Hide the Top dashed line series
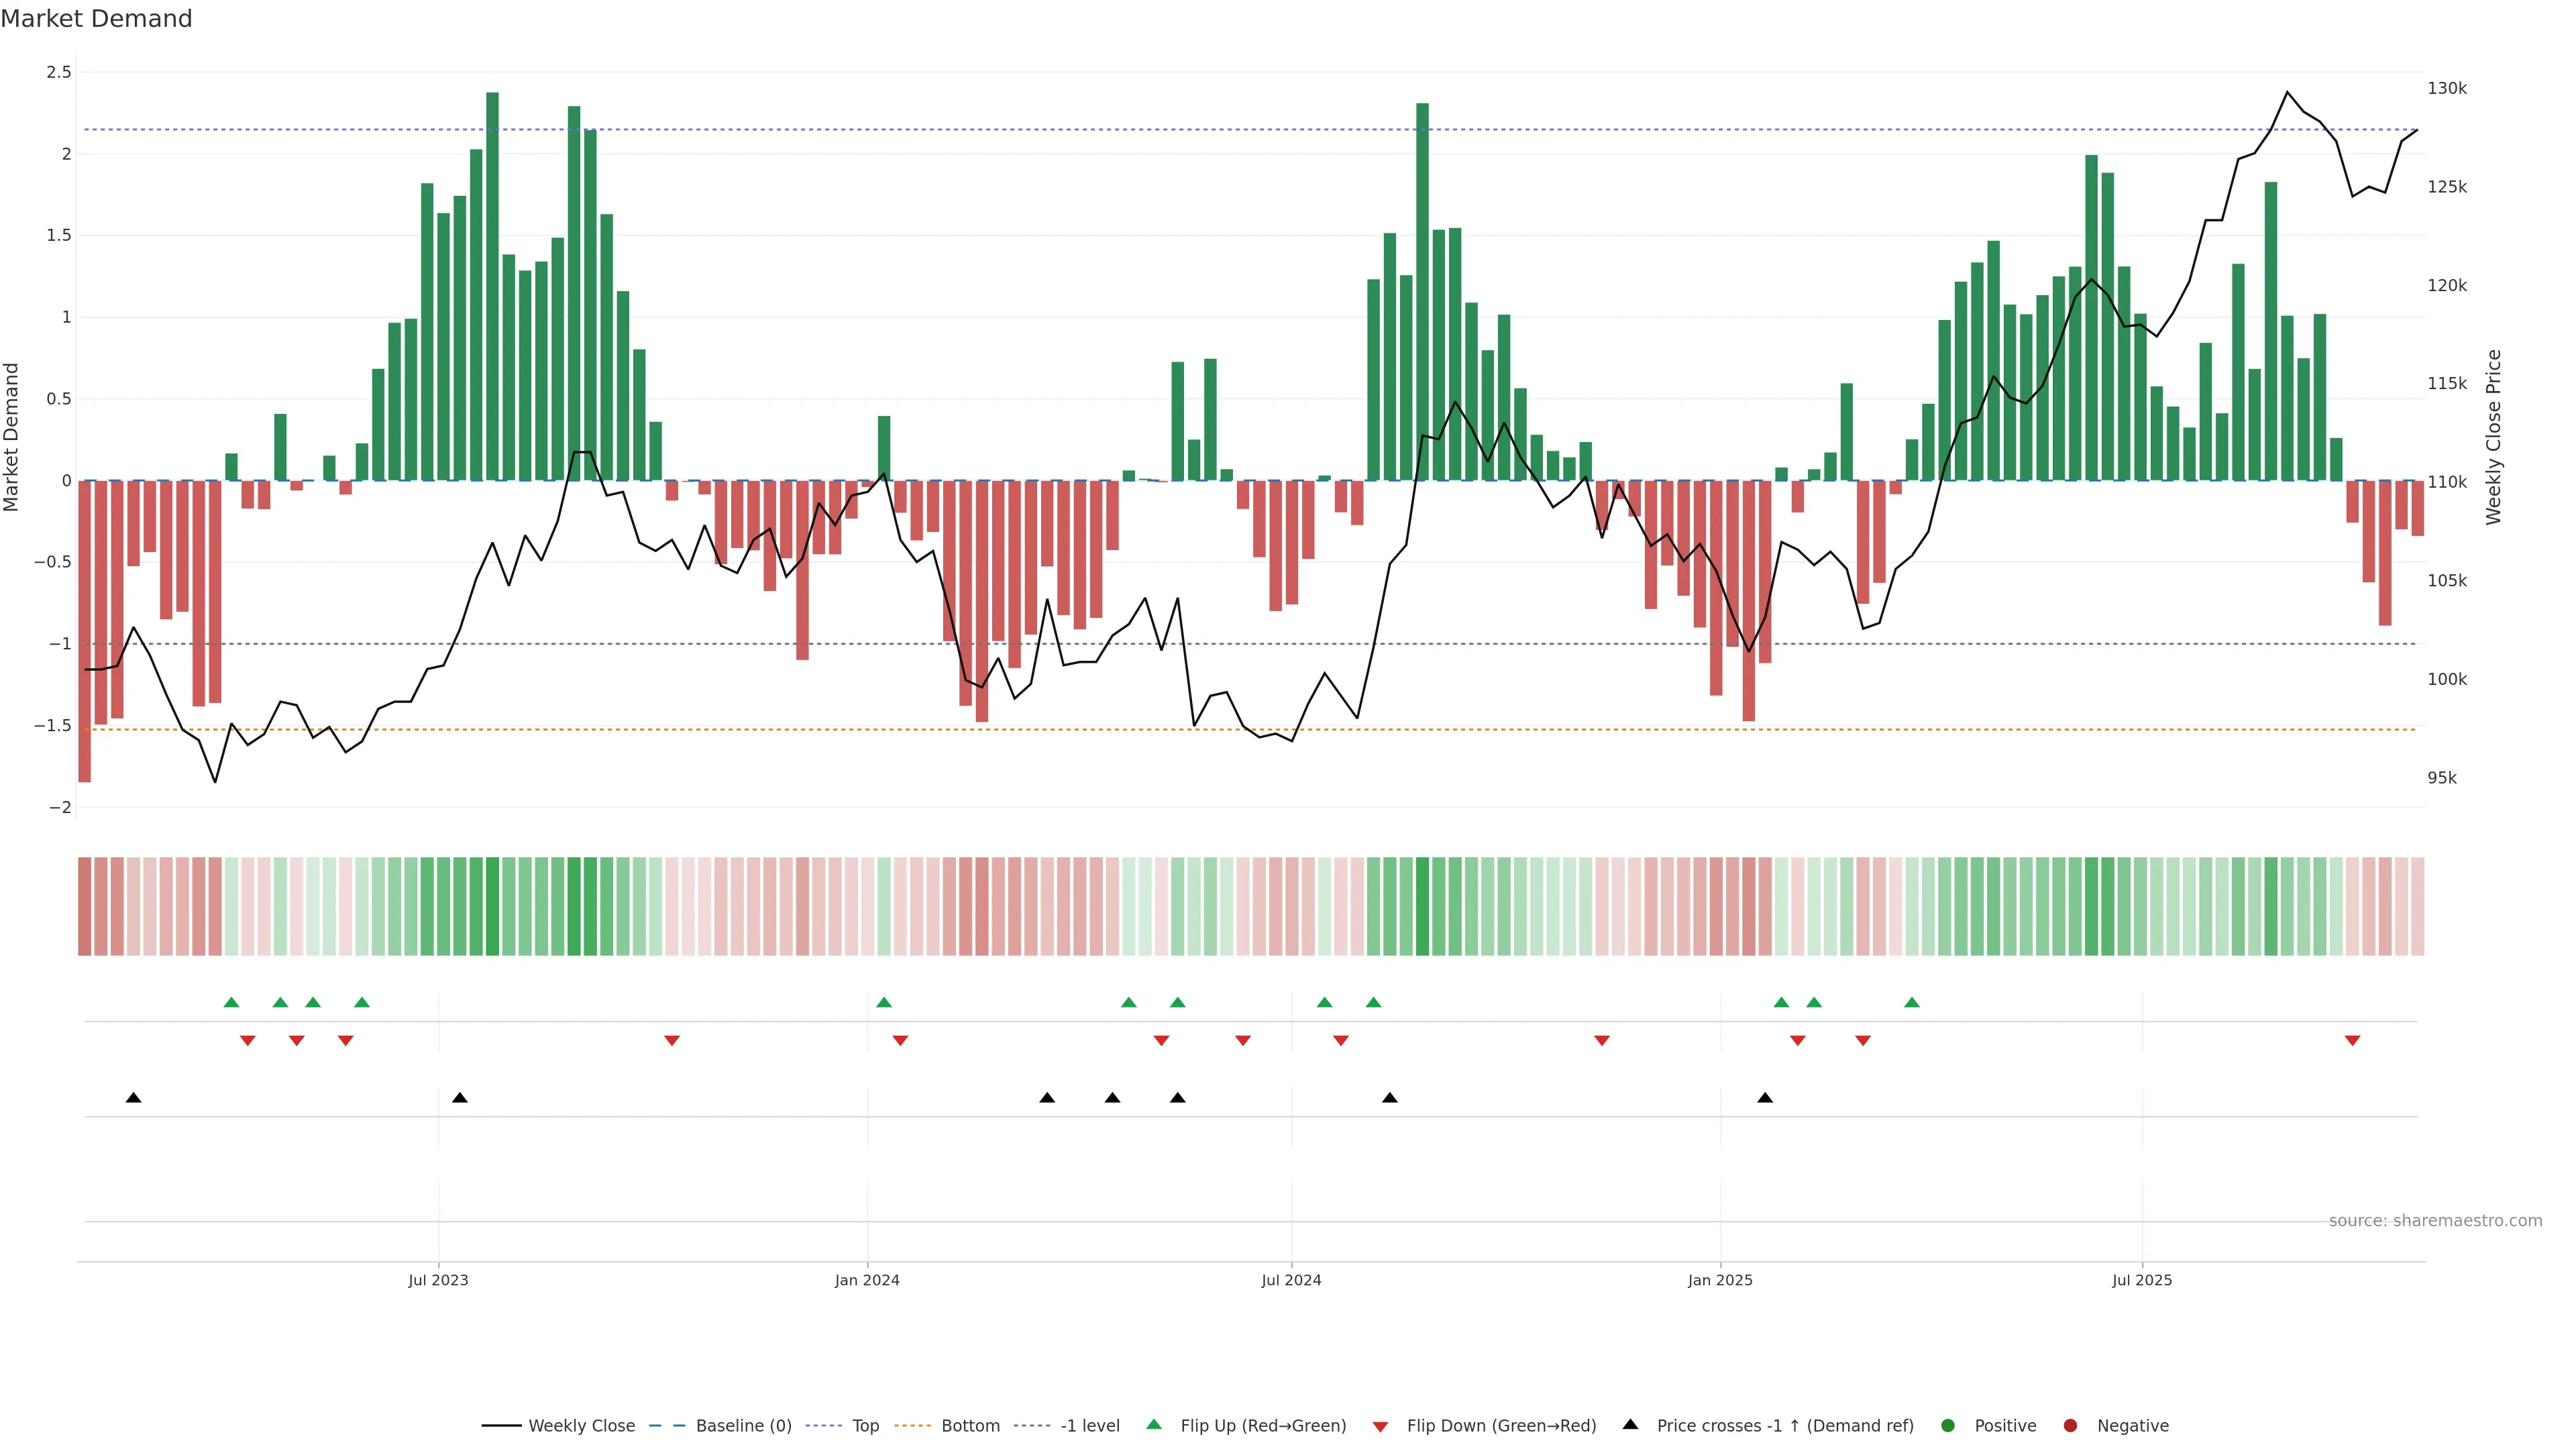Screen dimensions: 2576x1449 tap(865, 1426)
